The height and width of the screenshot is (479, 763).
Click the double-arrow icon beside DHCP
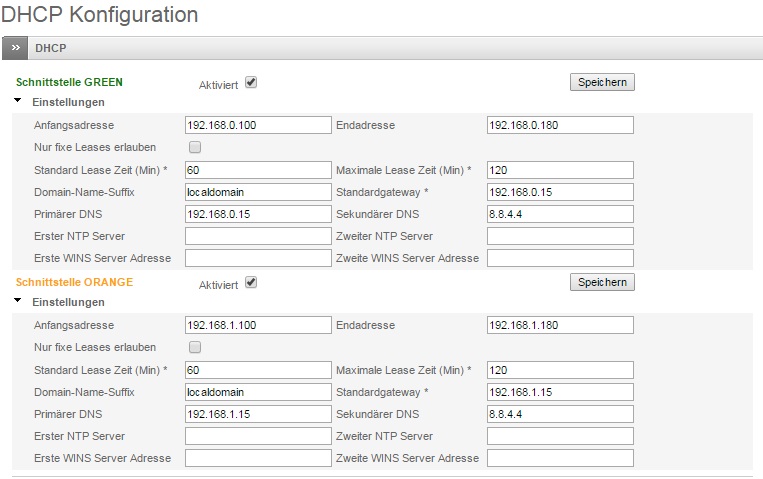pos(15,48)
